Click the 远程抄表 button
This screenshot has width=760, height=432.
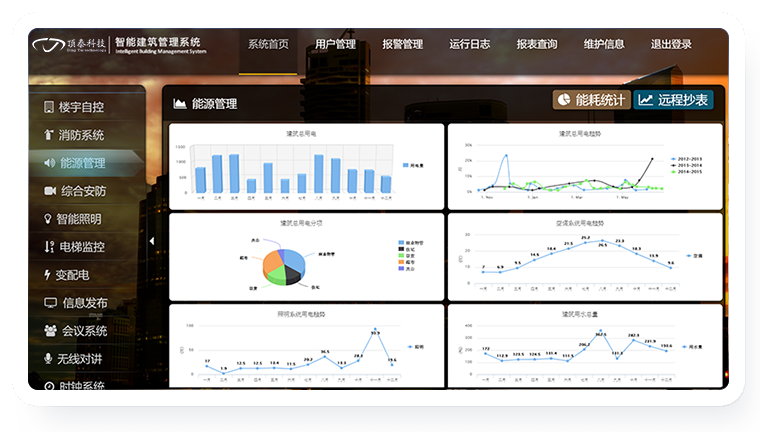(x=674, y=100)
